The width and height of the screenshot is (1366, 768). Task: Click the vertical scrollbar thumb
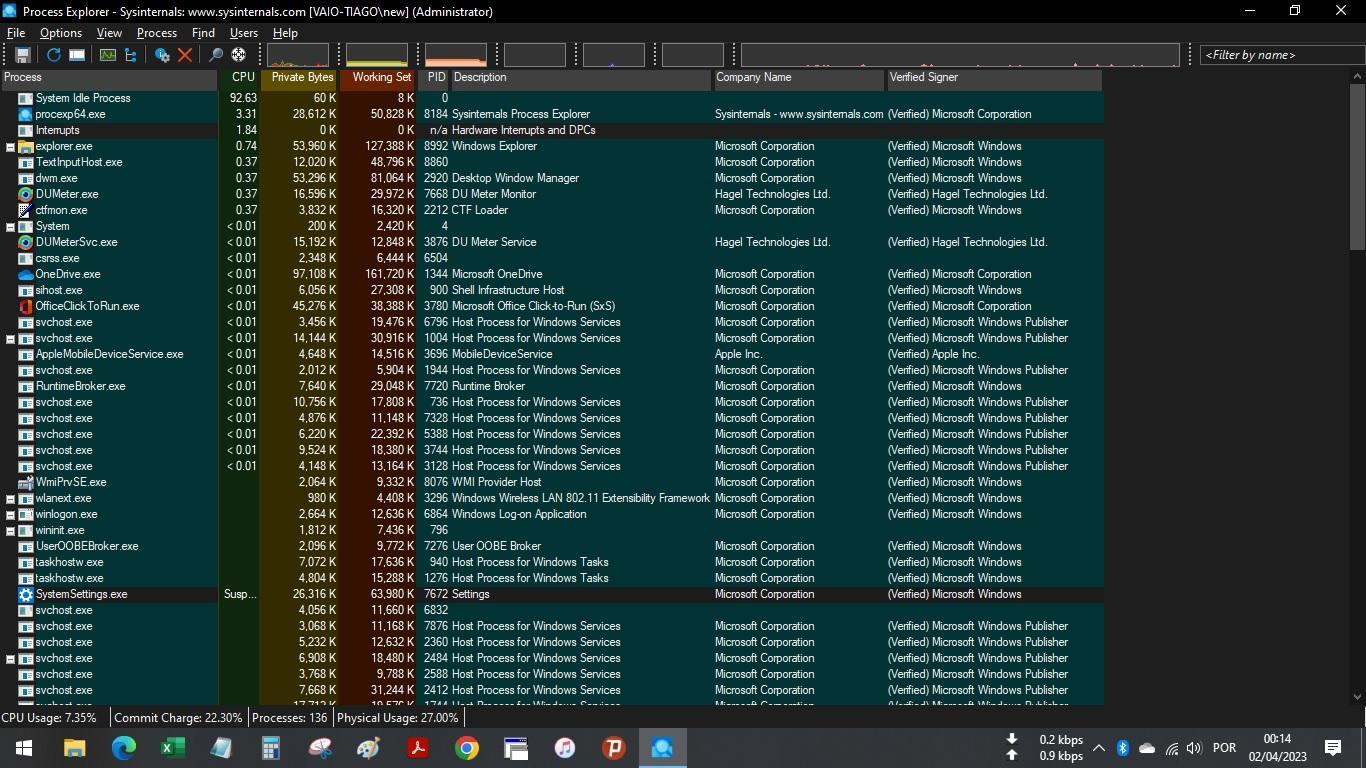(x=1357, y=167)
